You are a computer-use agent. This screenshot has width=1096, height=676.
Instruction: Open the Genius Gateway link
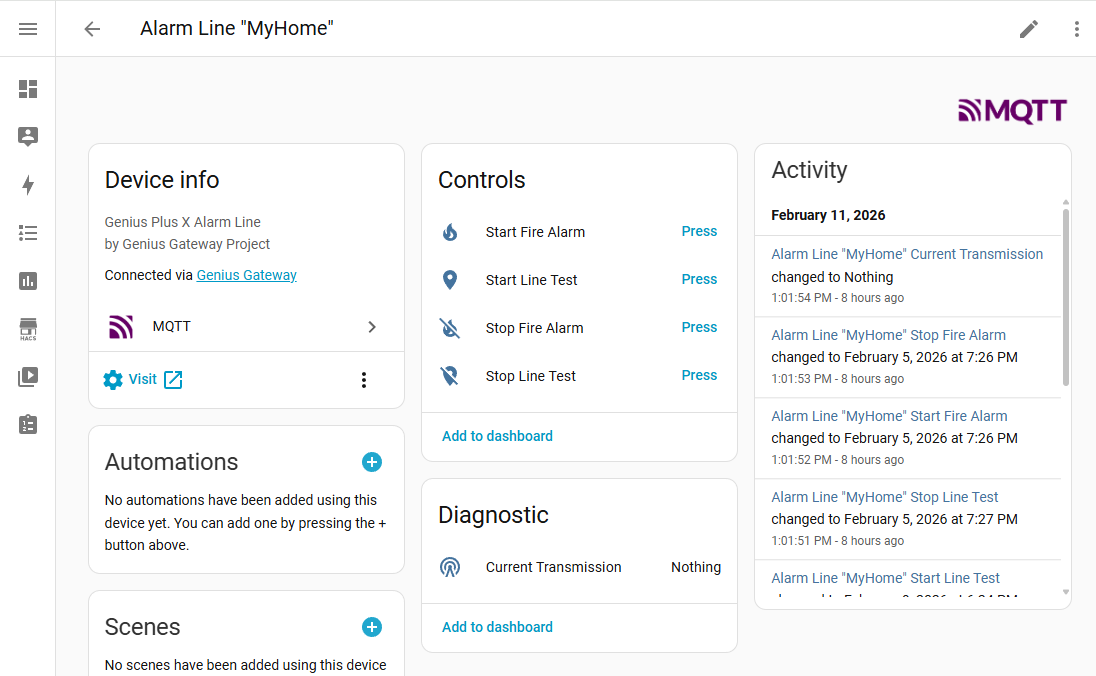pos(246,275)
